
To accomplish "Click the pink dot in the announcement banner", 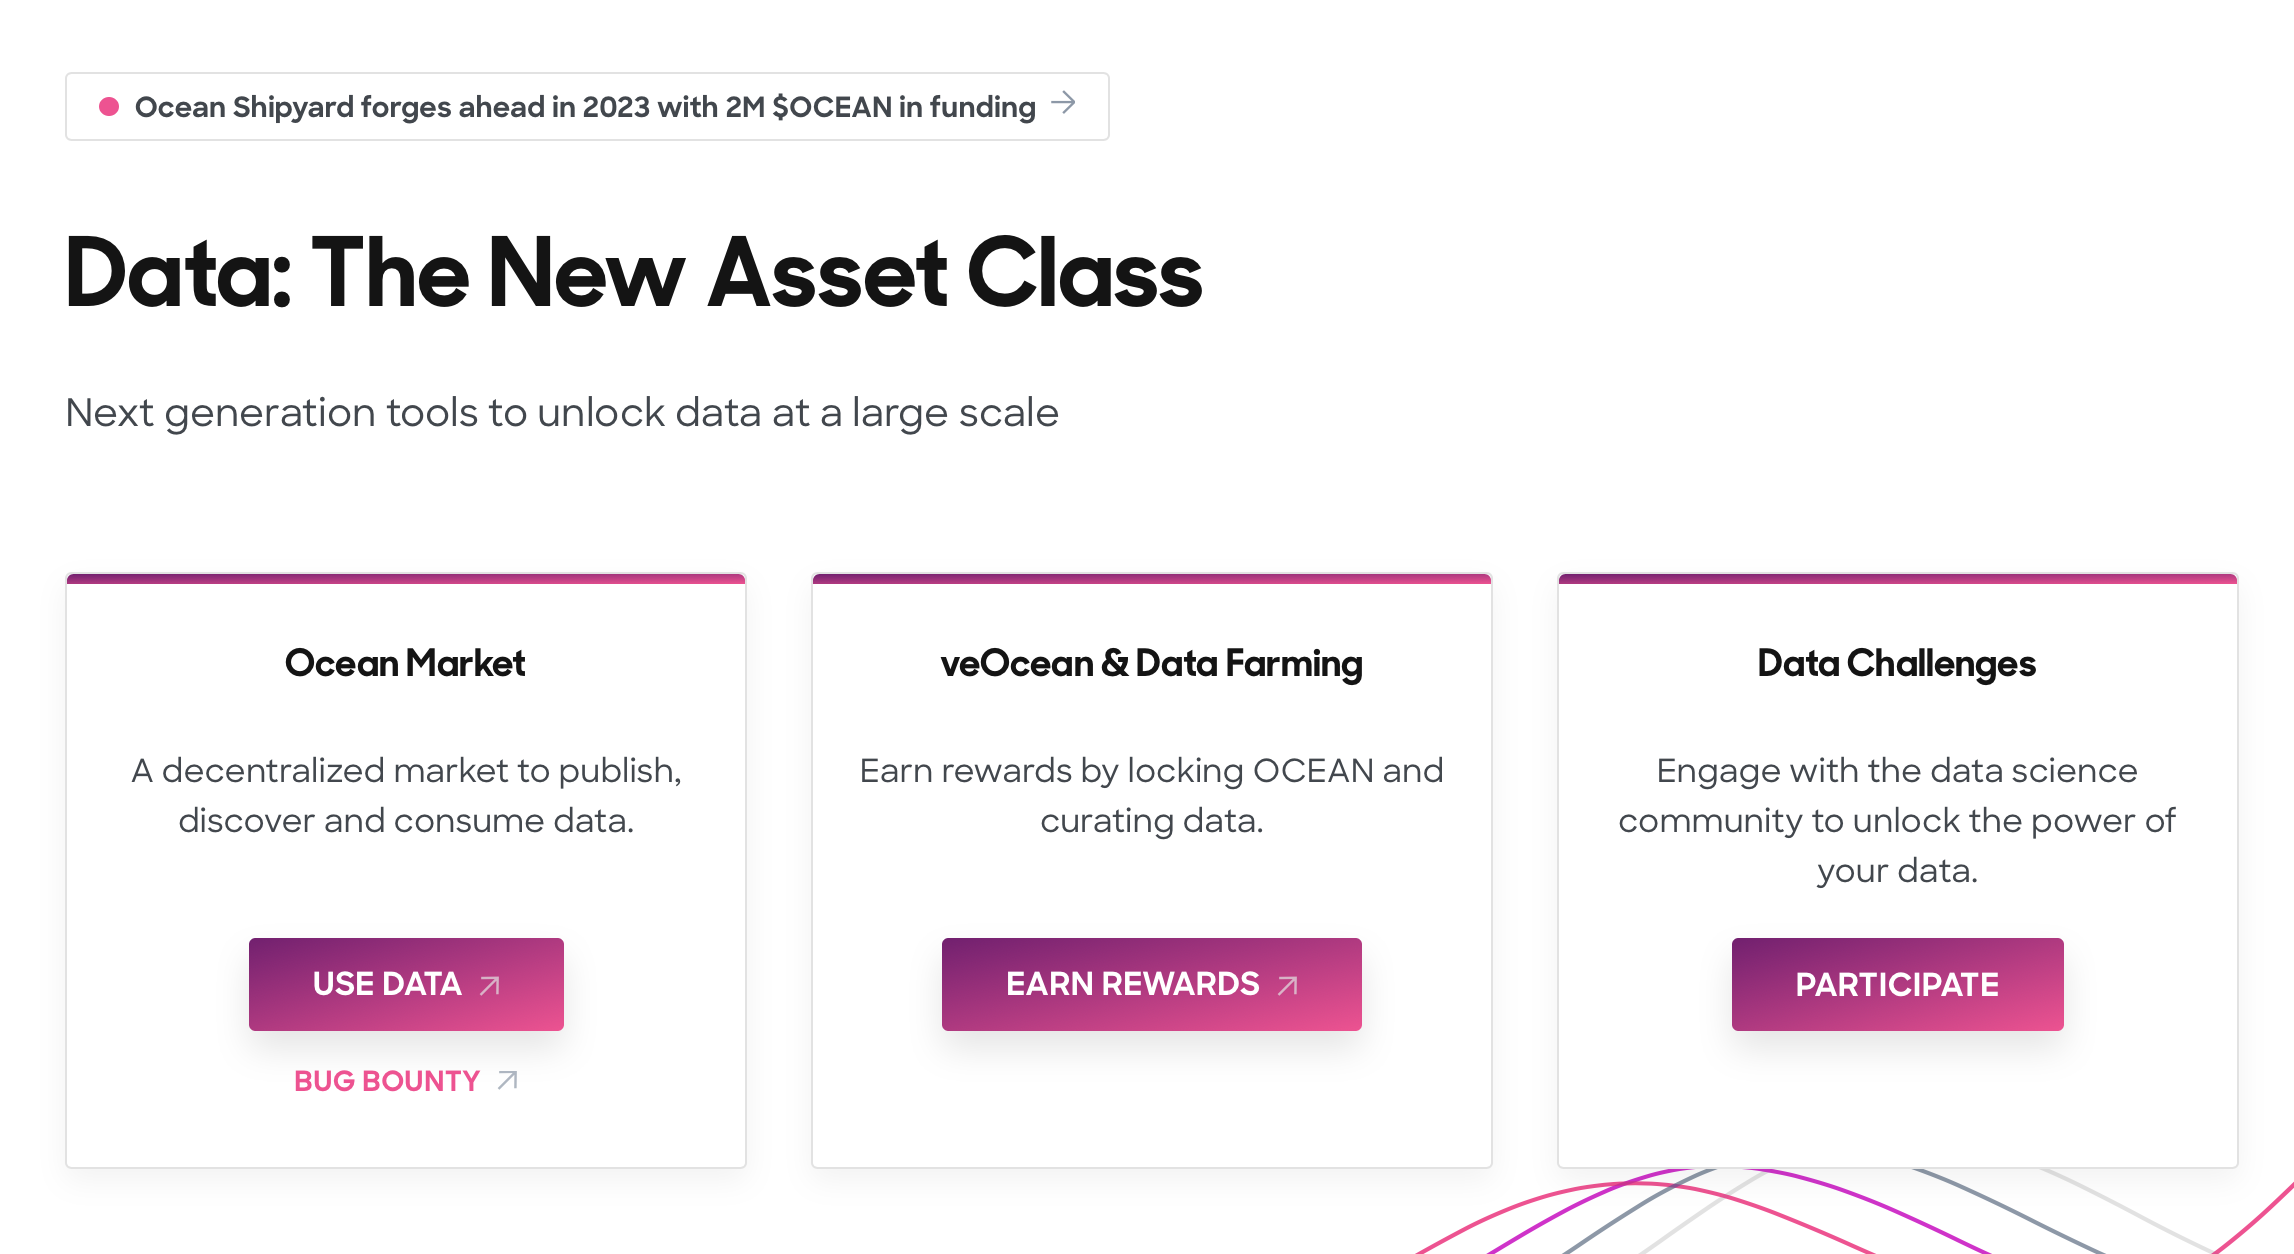I will pyautogui.click(x=109, y=106).
